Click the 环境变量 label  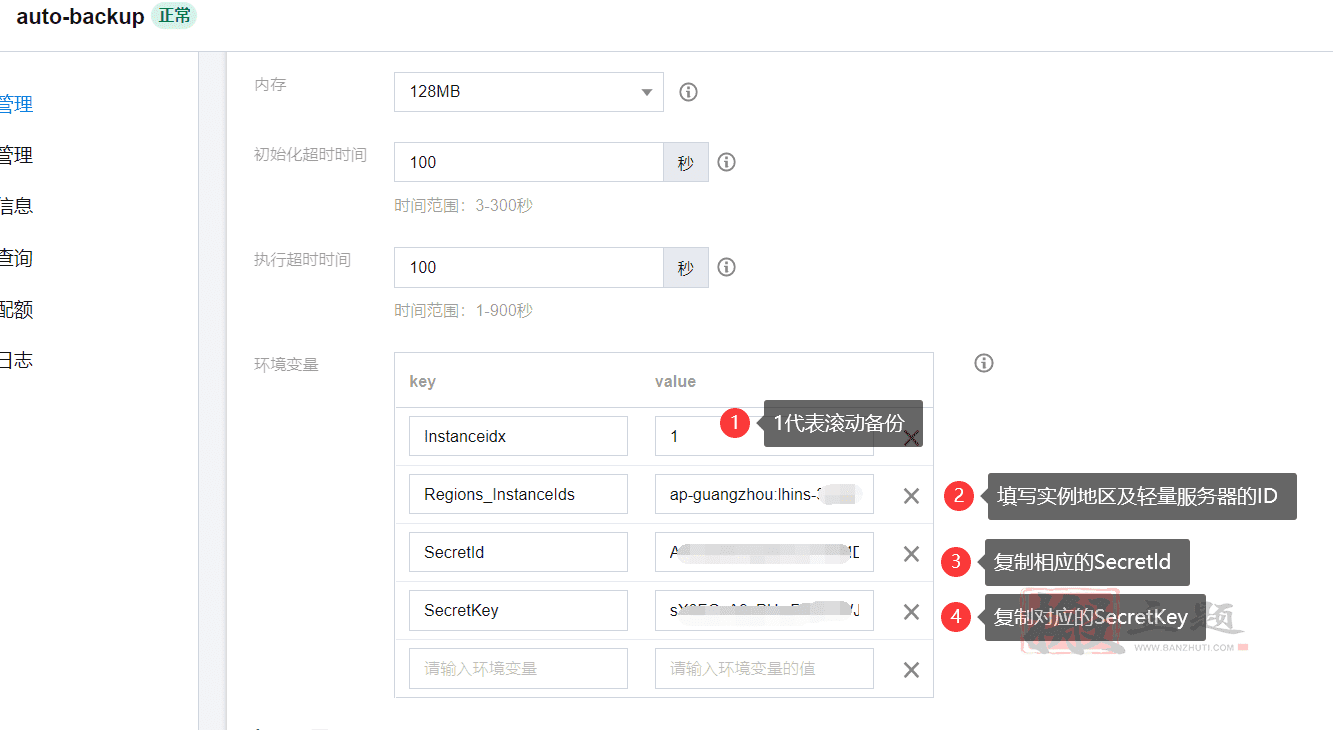[286, 364]
